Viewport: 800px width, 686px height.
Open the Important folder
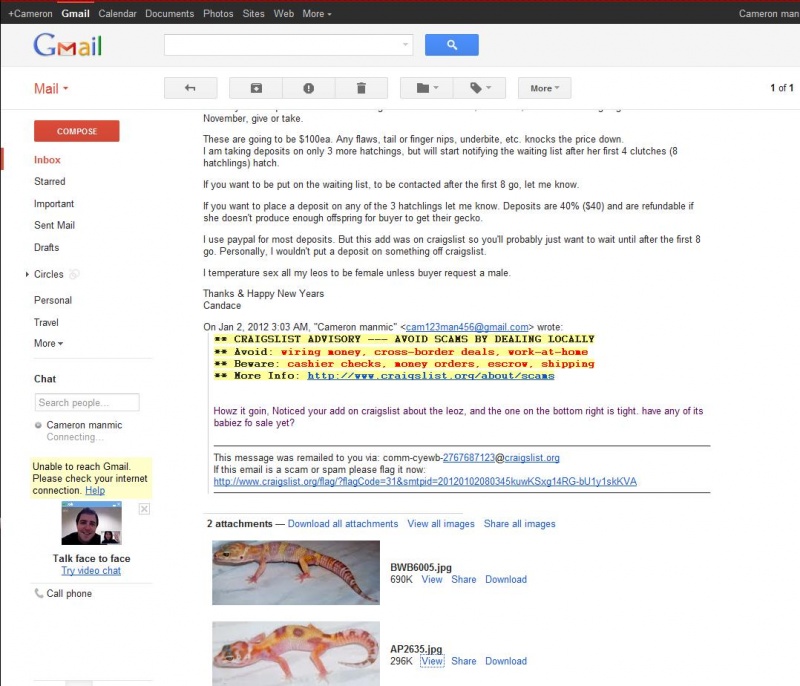[x=54, y=204]
